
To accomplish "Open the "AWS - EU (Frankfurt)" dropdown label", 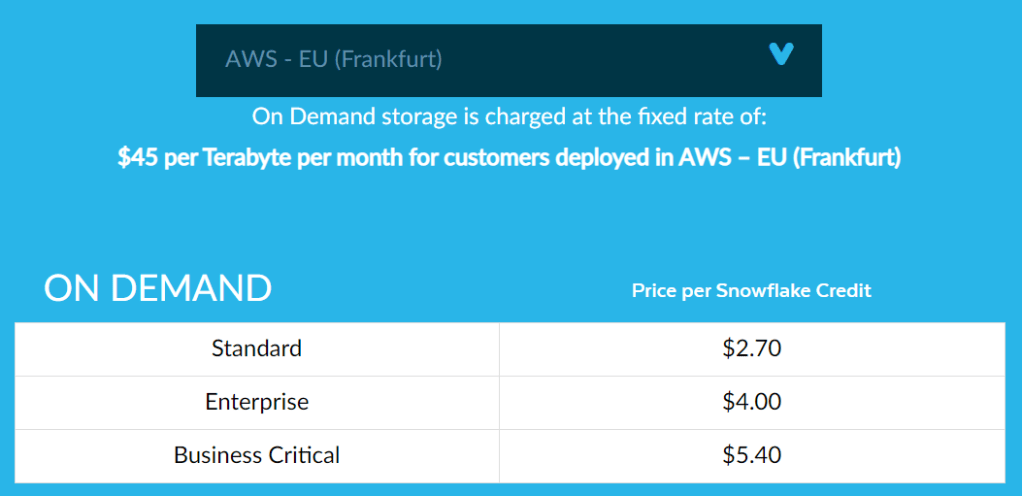I will click(334, 59).
